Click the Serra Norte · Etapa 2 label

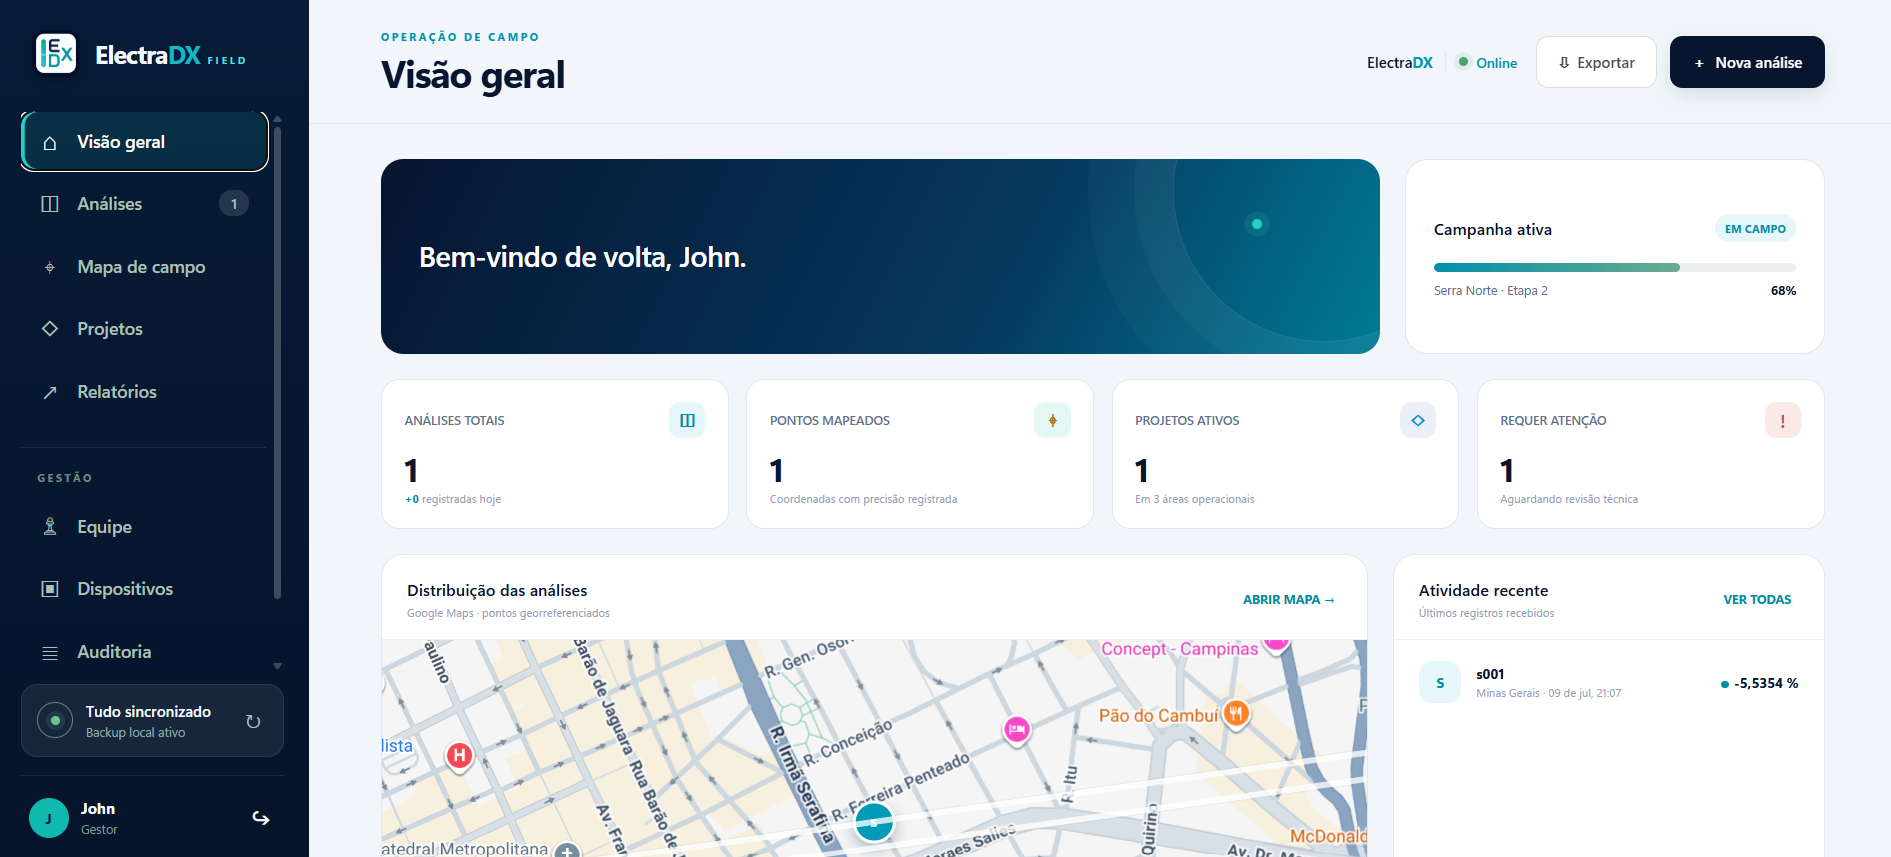click(1490, 291)
